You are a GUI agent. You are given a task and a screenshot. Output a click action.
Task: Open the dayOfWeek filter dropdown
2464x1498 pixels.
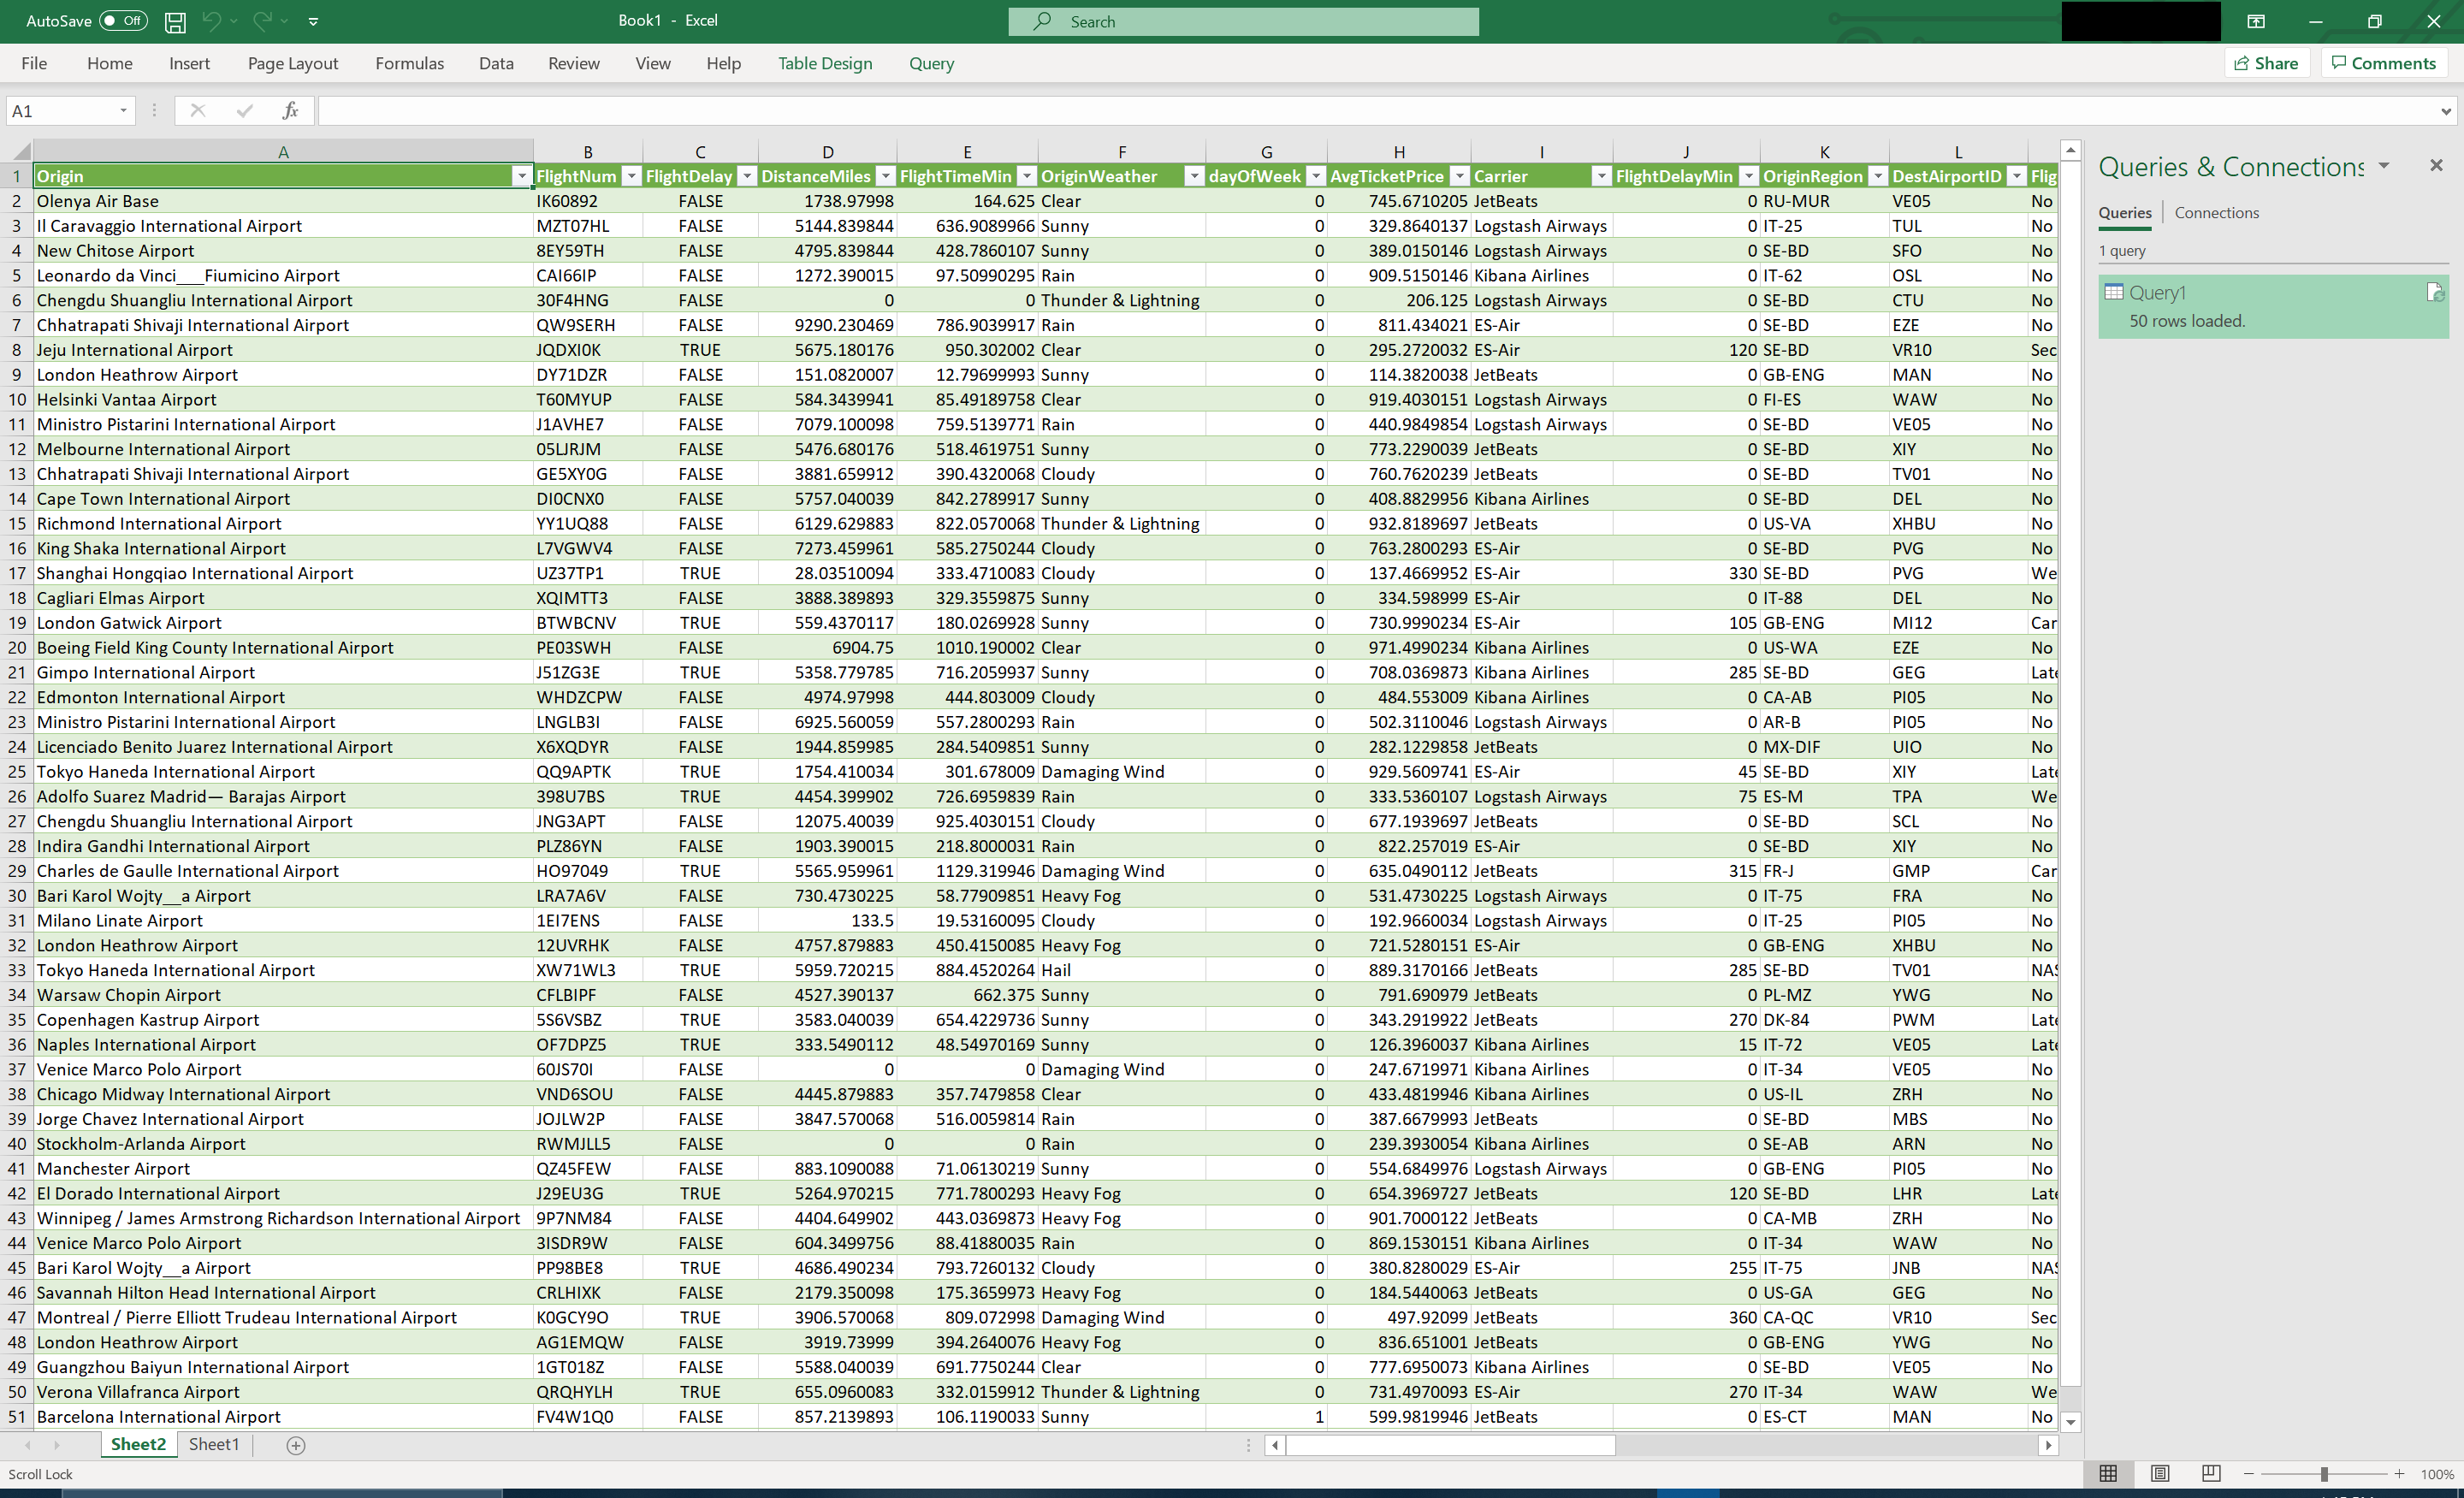(x=1317, y=176)
